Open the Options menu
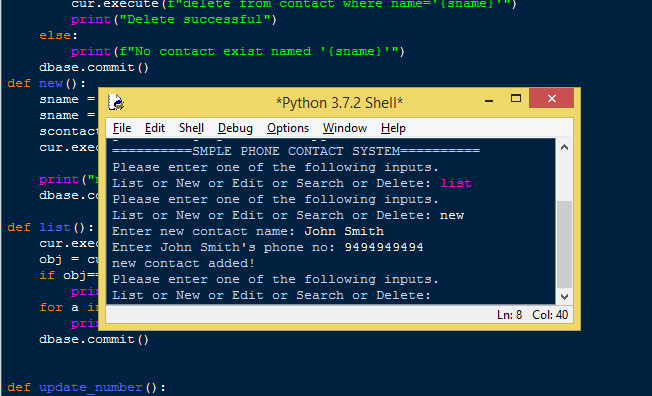Viewport: 652px width, 396px height. 288,128
